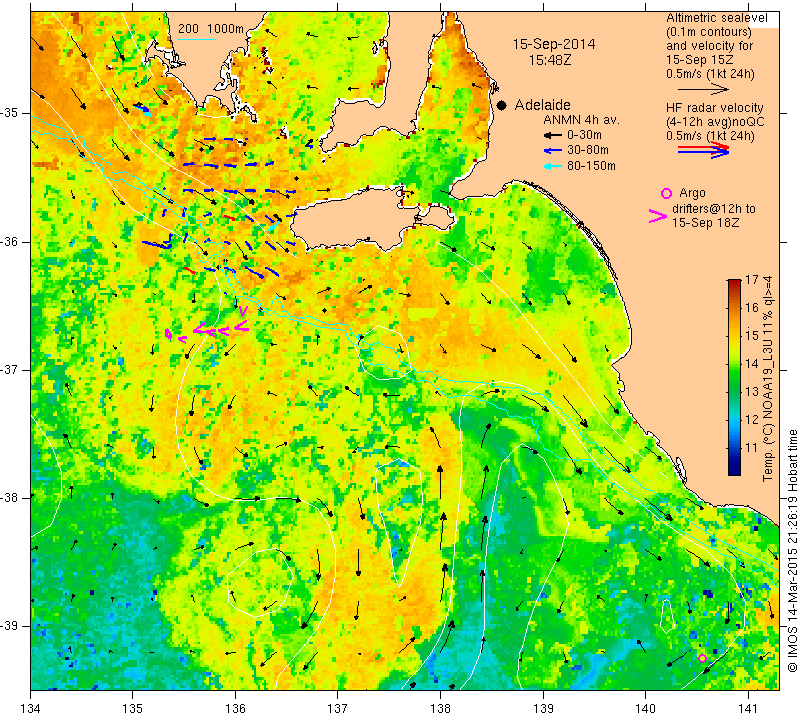
Task: Click the 'Altimetric sealevel' heading text
Action: (716, 18)
